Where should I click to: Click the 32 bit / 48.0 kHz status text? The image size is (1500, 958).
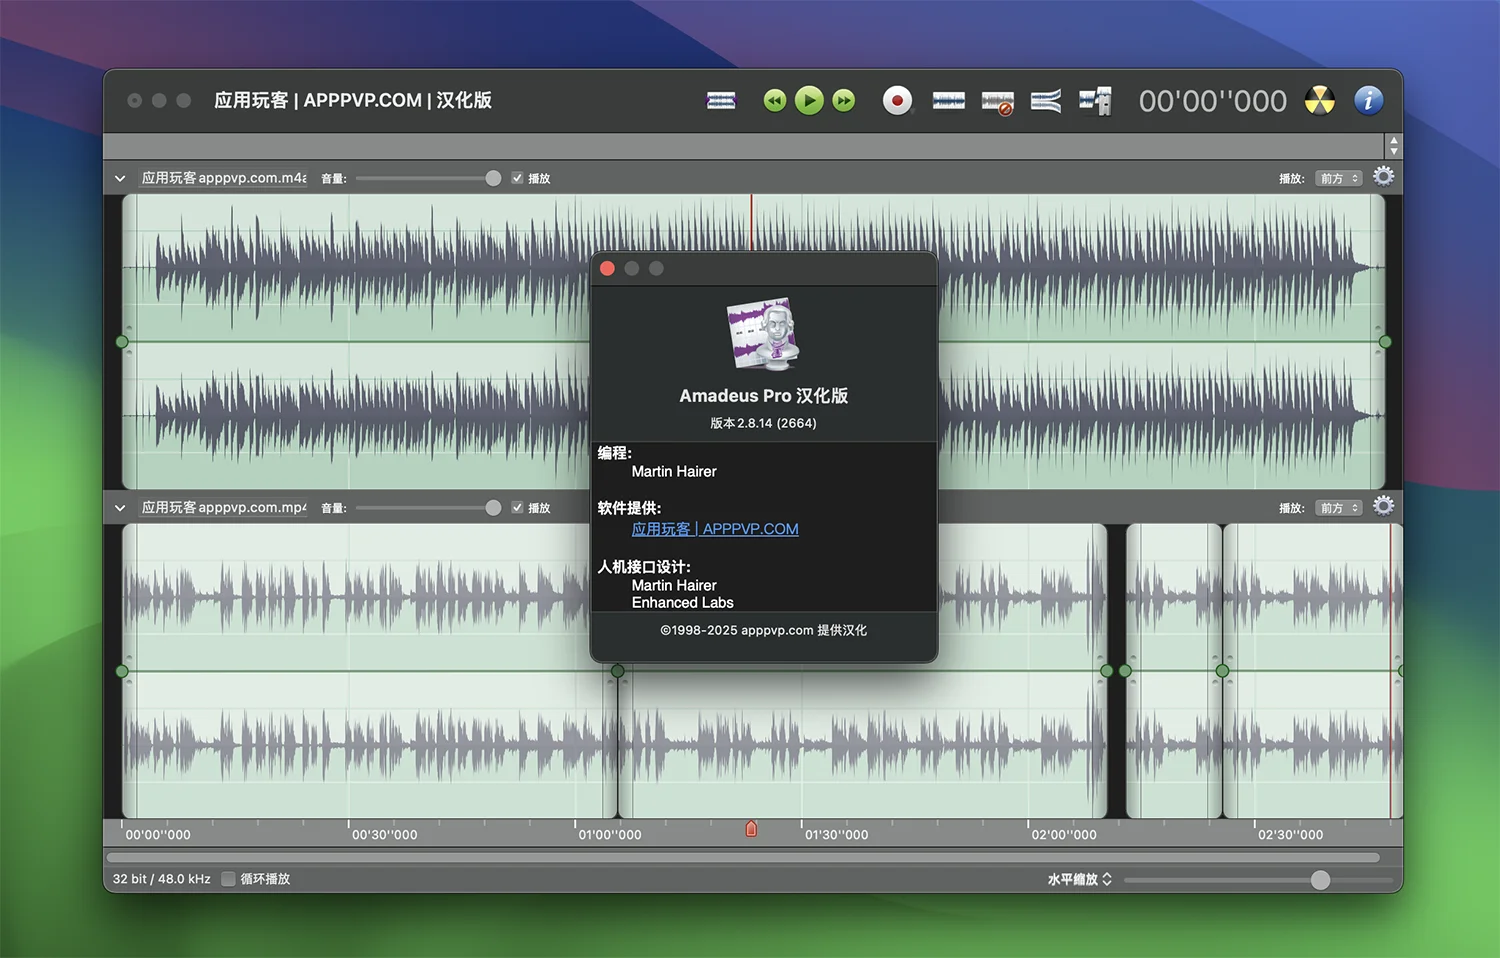point(162,879)
